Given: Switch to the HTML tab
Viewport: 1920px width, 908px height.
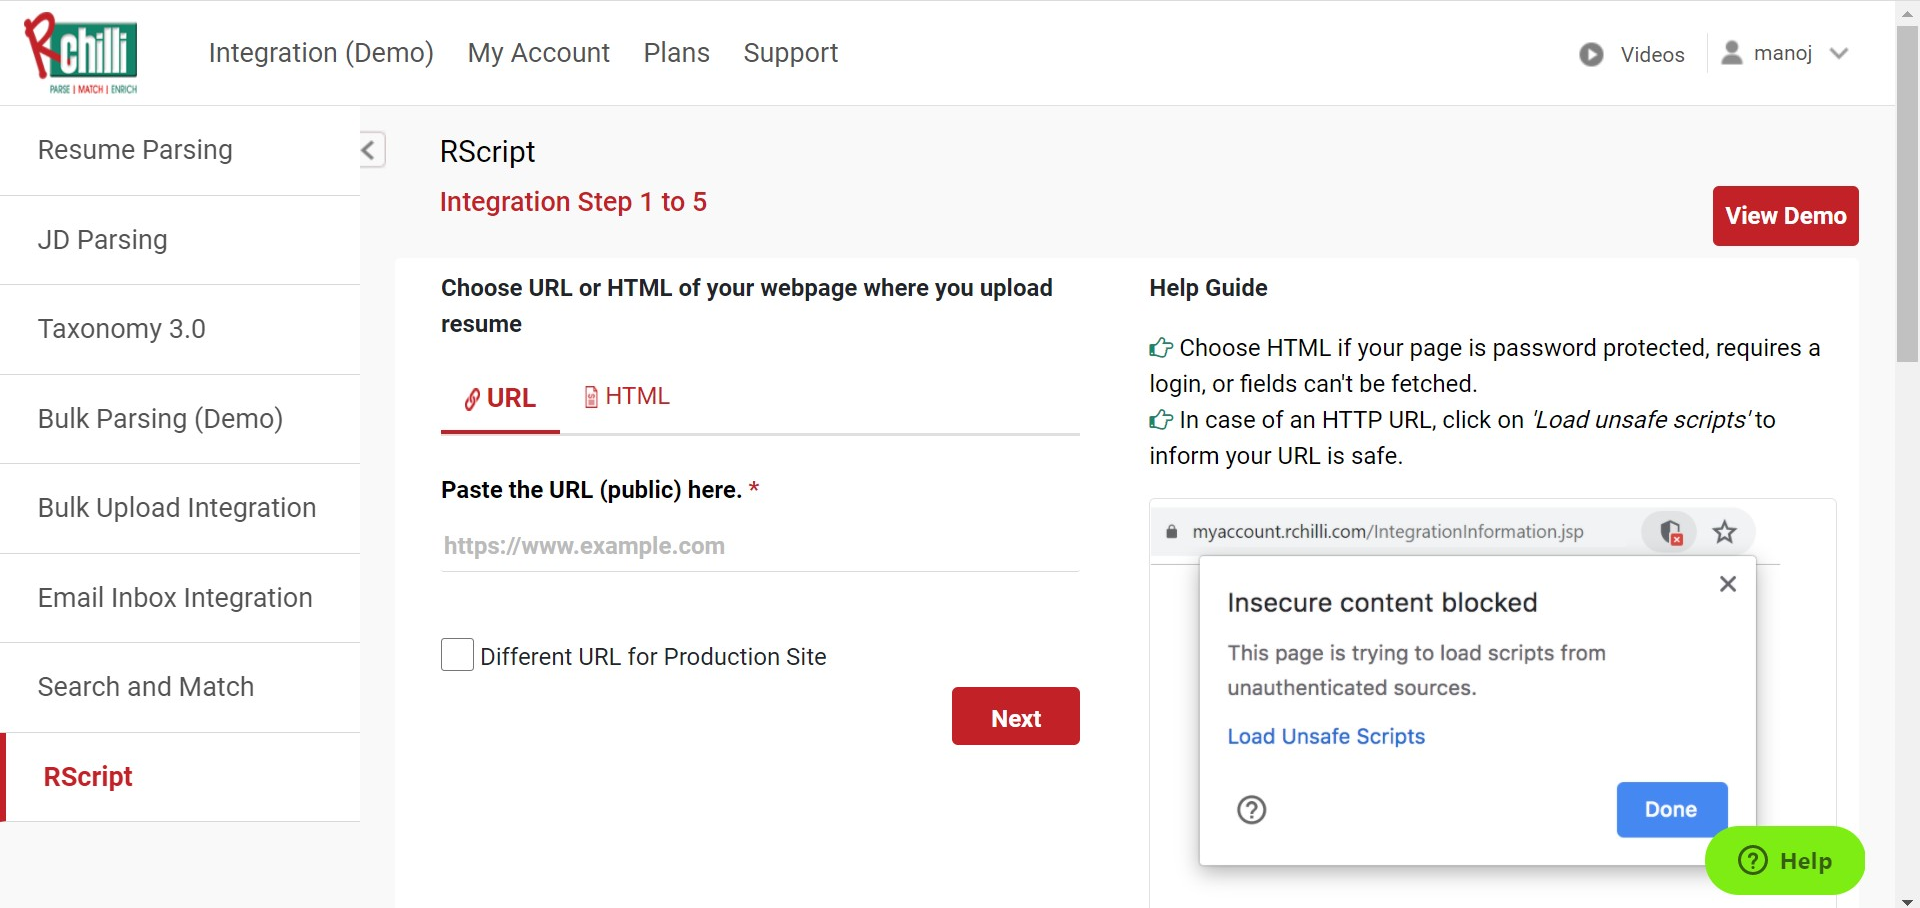Looking at the screenshot, I should (x=627, y=397).
